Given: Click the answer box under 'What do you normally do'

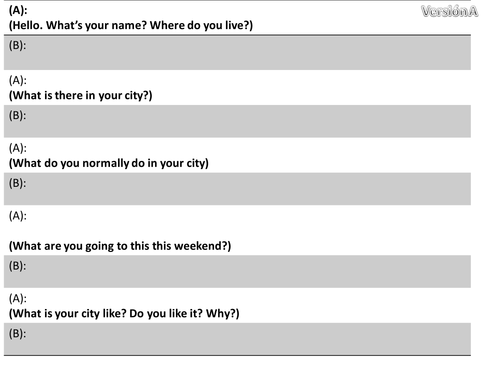Looking at the screenshot, I should 237,189.
